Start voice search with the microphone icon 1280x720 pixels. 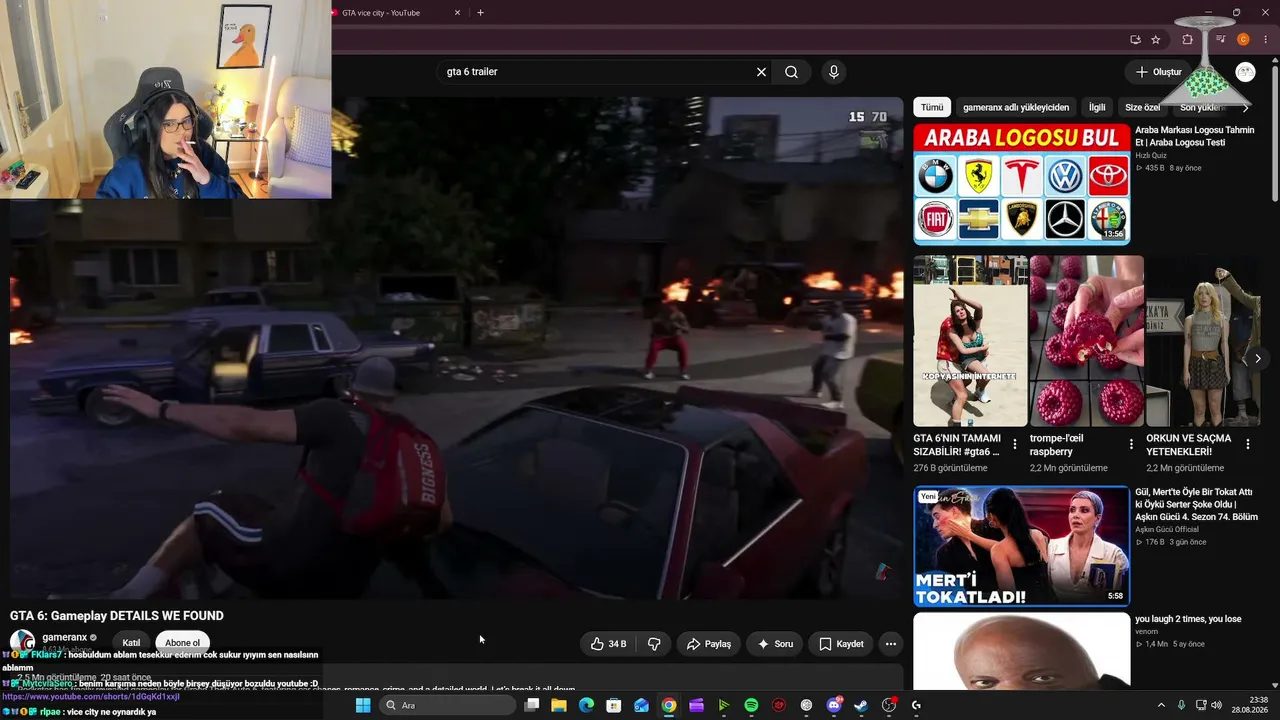833,72
